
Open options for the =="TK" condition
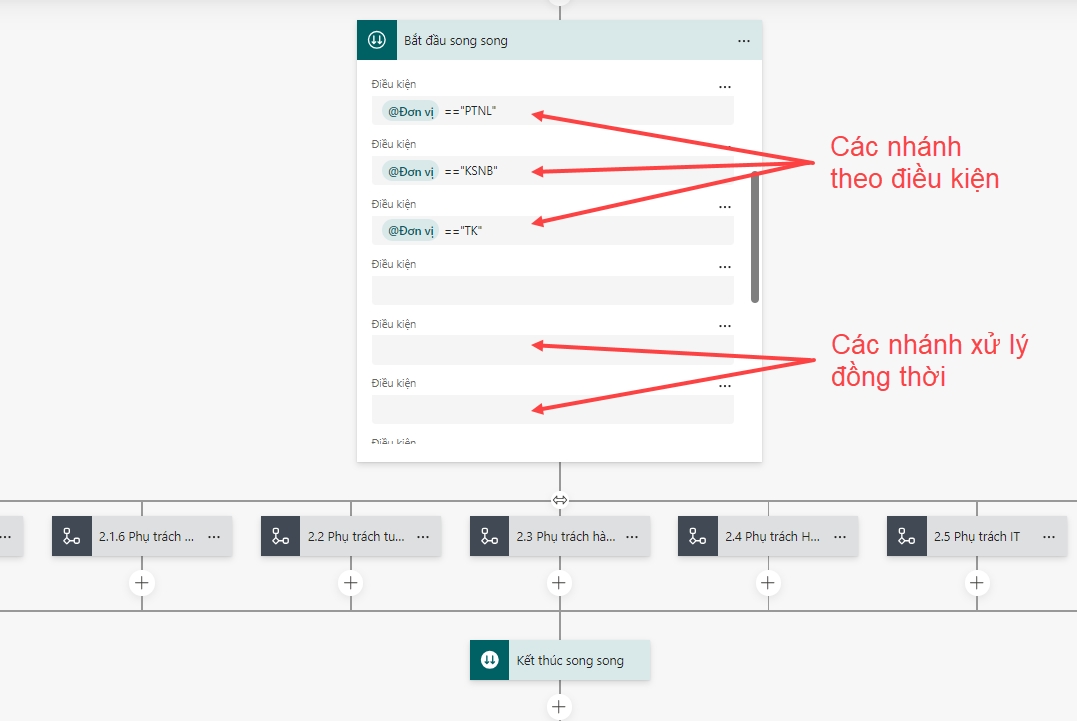coord(725,207)
